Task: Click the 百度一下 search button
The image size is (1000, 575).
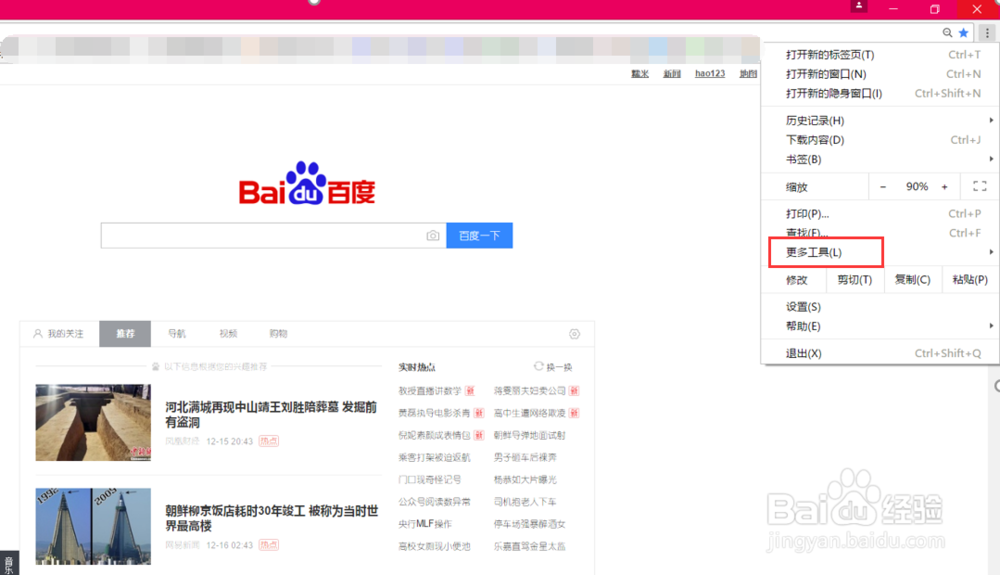Action: pos(480,236)
